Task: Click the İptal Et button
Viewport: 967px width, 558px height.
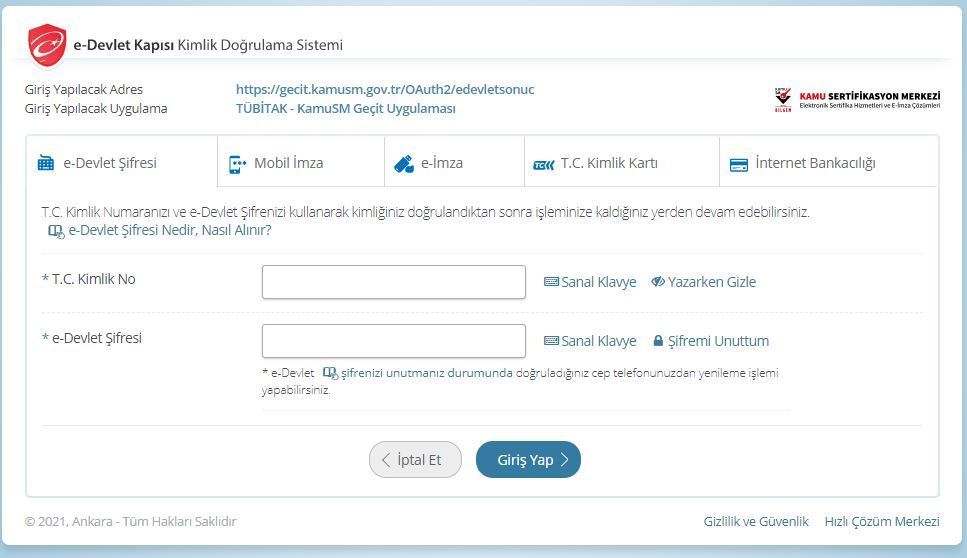Action: (x=415, y=459)
